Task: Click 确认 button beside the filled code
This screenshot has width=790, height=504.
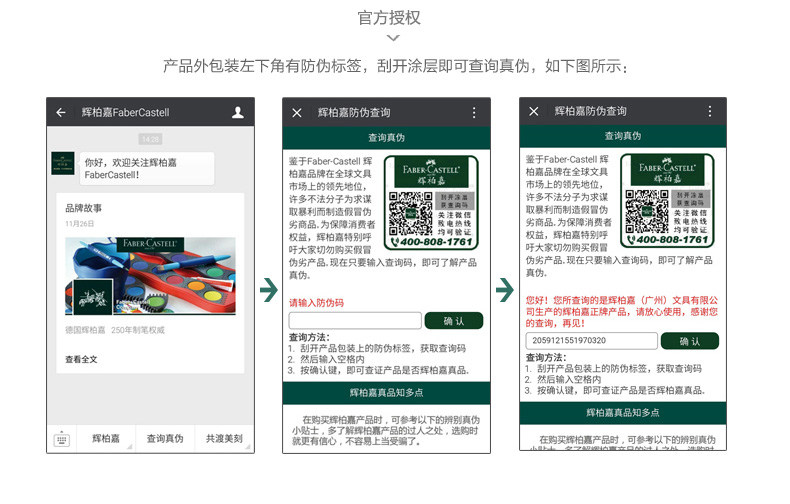Action: pyautogui.click(x=690, y=341)
